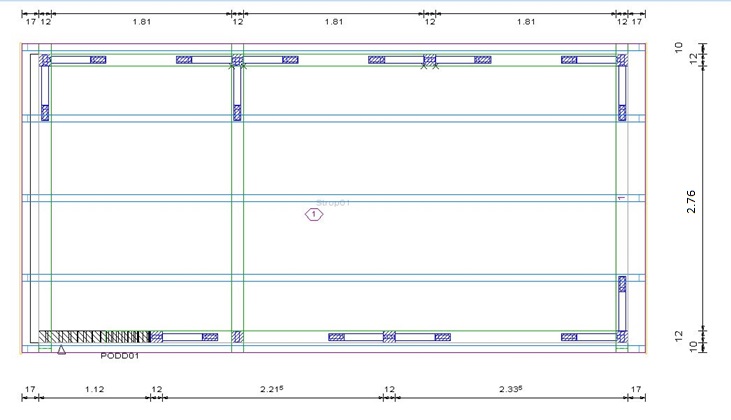Select the hatched block at bottom-right corner

pyautogui.click(x=621, y=337)
